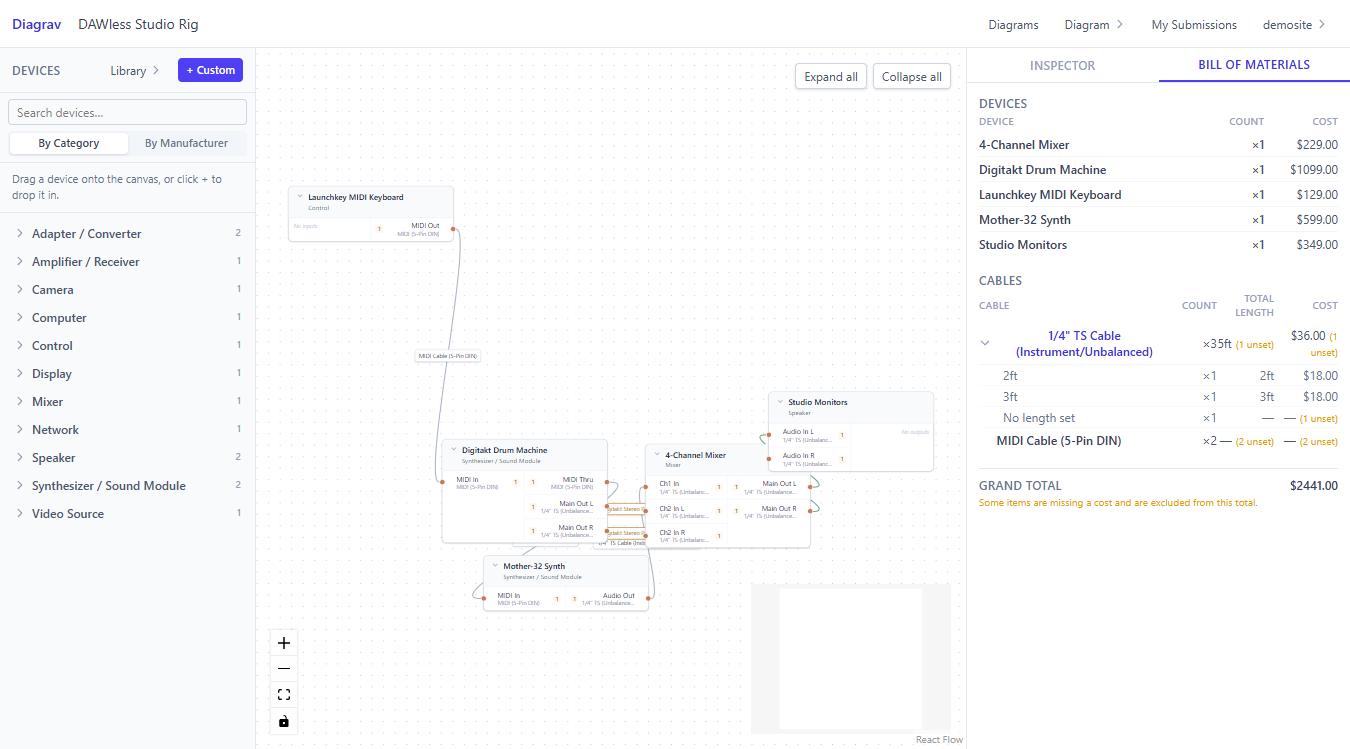Click the Mother-32 Audio Out port handle
The width and height of the screenshot is (1350, 749).
(649, 598)
